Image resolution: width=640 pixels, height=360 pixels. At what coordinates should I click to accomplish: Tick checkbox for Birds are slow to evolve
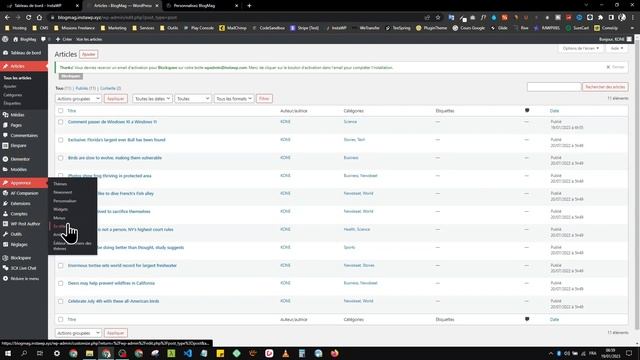[x=60, y=158]
